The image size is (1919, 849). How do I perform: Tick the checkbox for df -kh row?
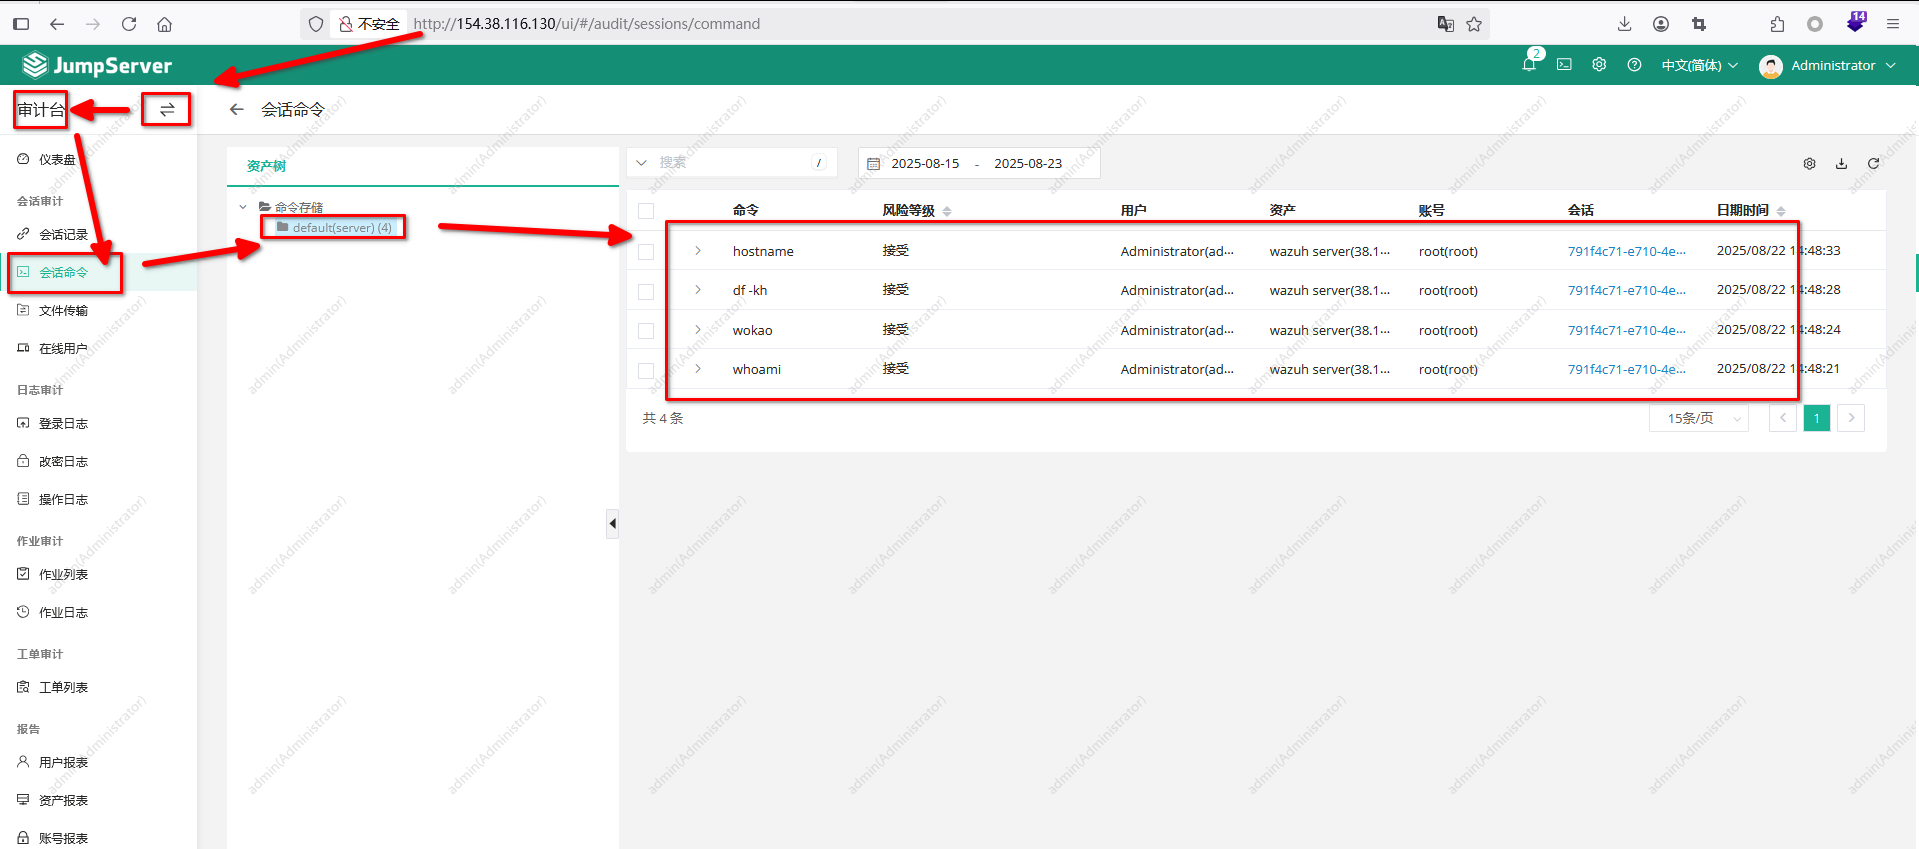pyautogui.click(x=646, y=291)
